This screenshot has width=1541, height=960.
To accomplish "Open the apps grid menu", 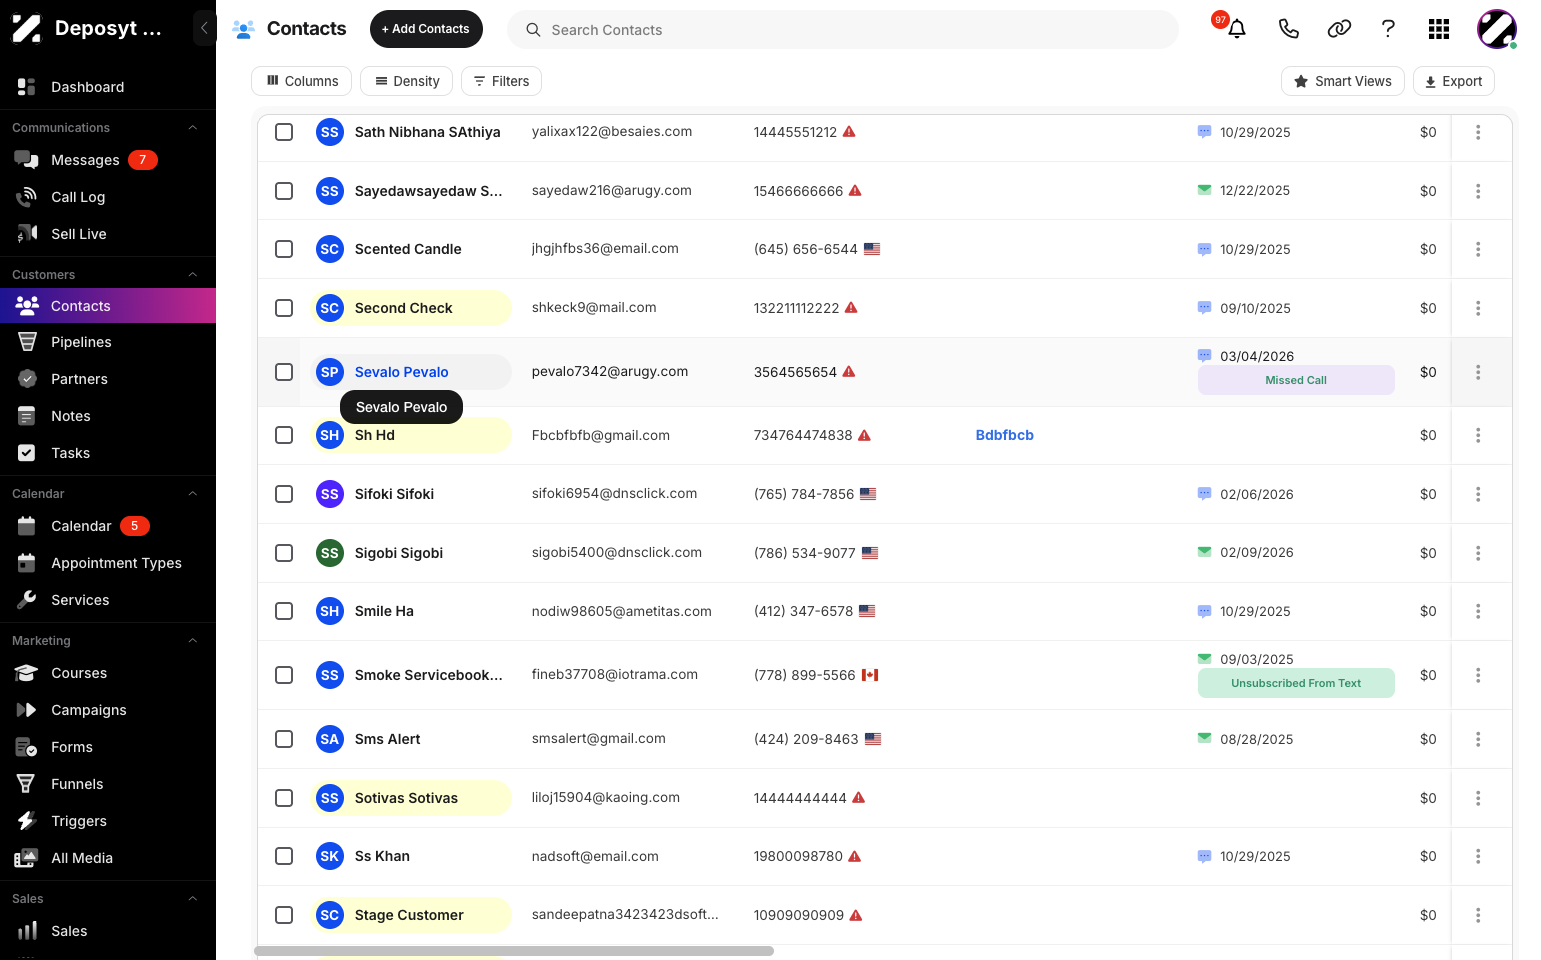I will pyautogui.click(x=1439, y=29).
